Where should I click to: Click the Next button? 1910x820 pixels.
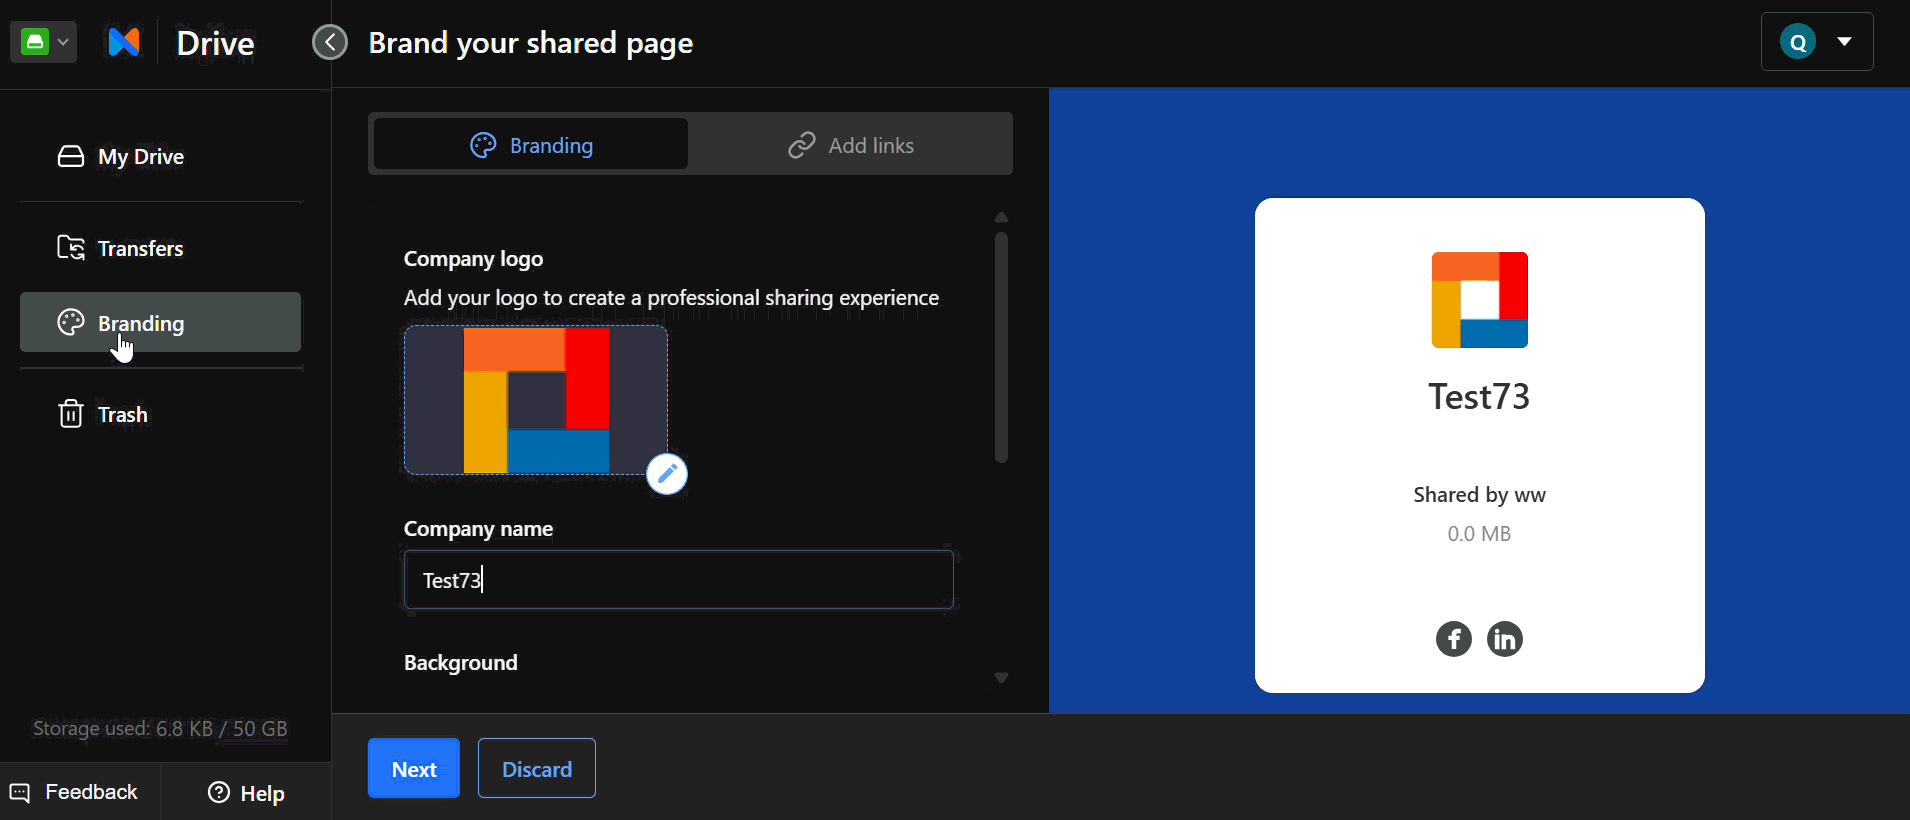click(x=414, y=768)
